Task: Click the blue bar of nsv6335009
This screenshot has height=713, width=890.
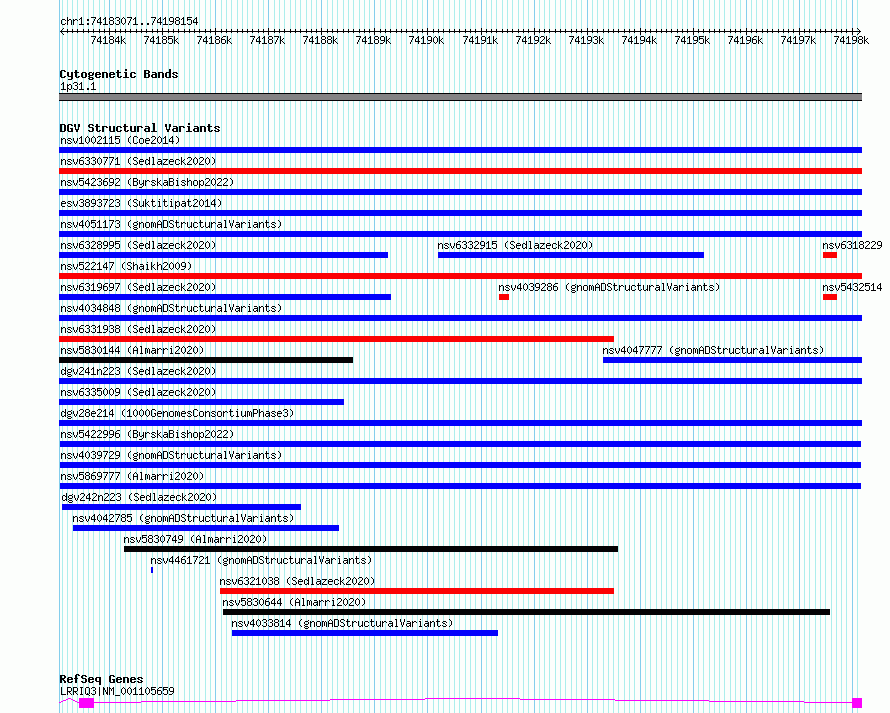Action: (x=201, y=402)
